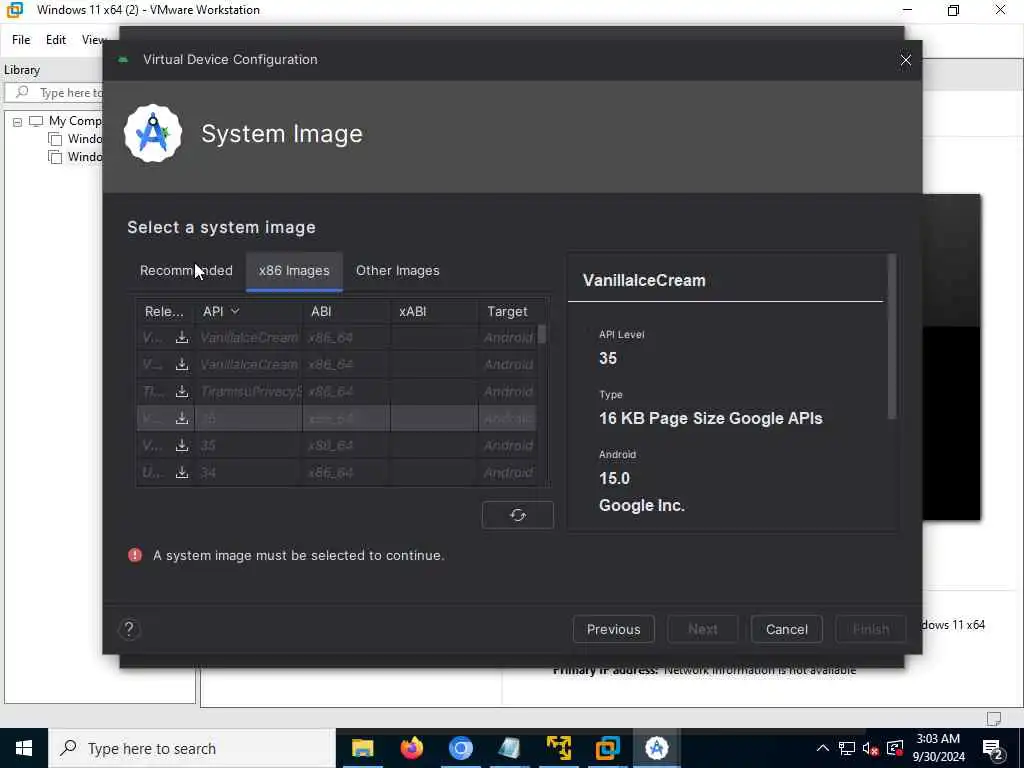Click 'A system image must be selected' message

(x=298, y=555)
